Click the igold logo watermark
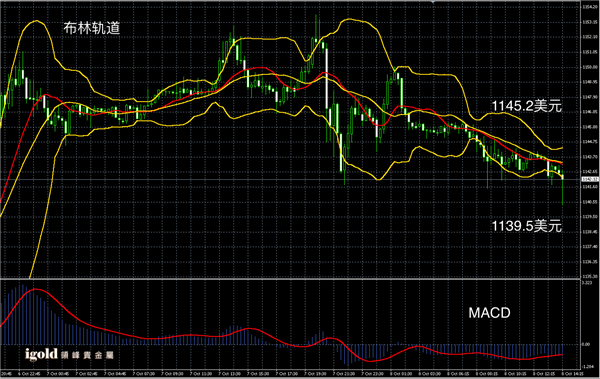The image size is (600, 379). [41, 354]
